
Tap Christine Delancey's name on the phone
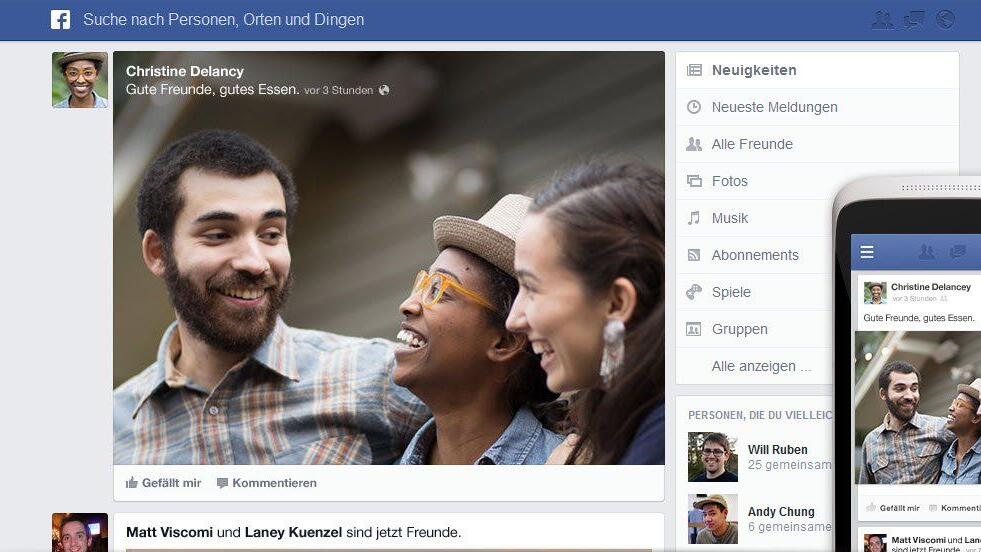931,287
